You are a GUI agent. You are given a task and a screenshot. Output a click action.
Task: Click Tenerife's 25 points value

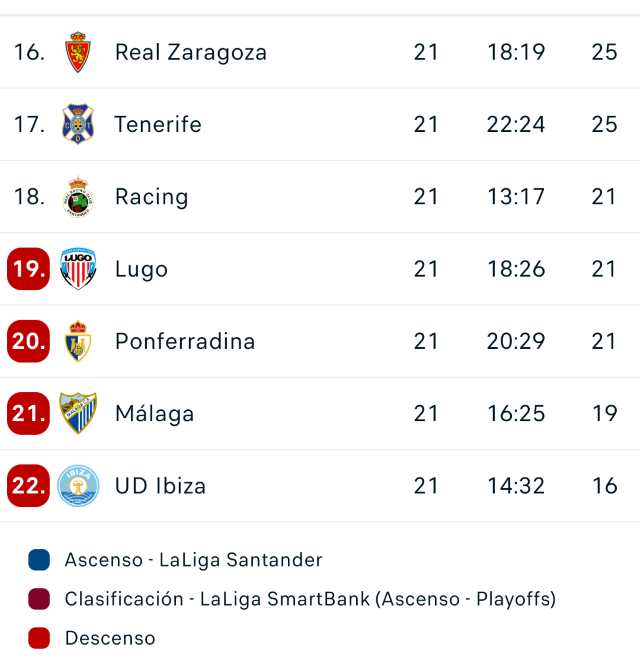pos(604,124)
